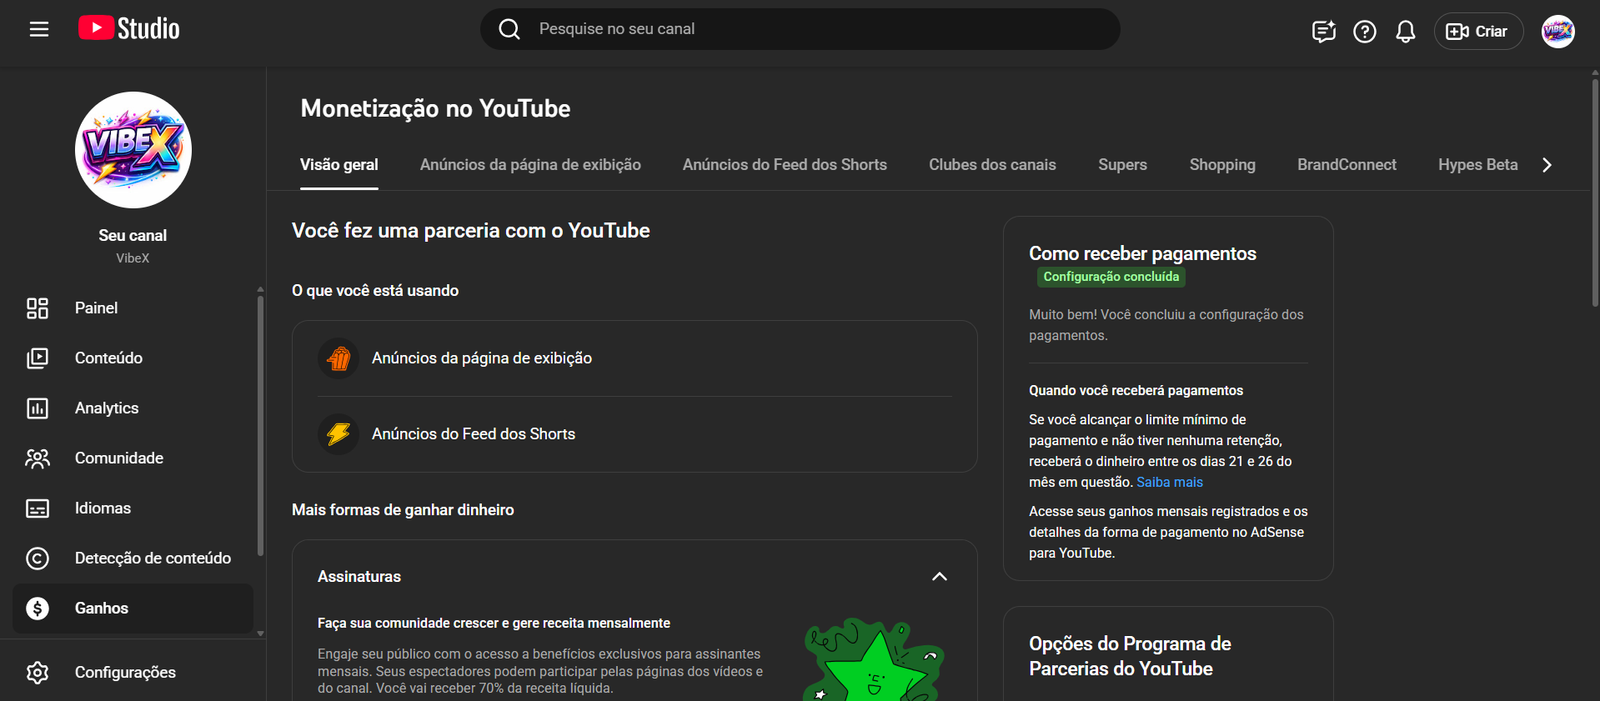Open the Anúncios da página de exibição row
Image resolution: width=1600 pixels, height=701 pixels.
point(635,358)
